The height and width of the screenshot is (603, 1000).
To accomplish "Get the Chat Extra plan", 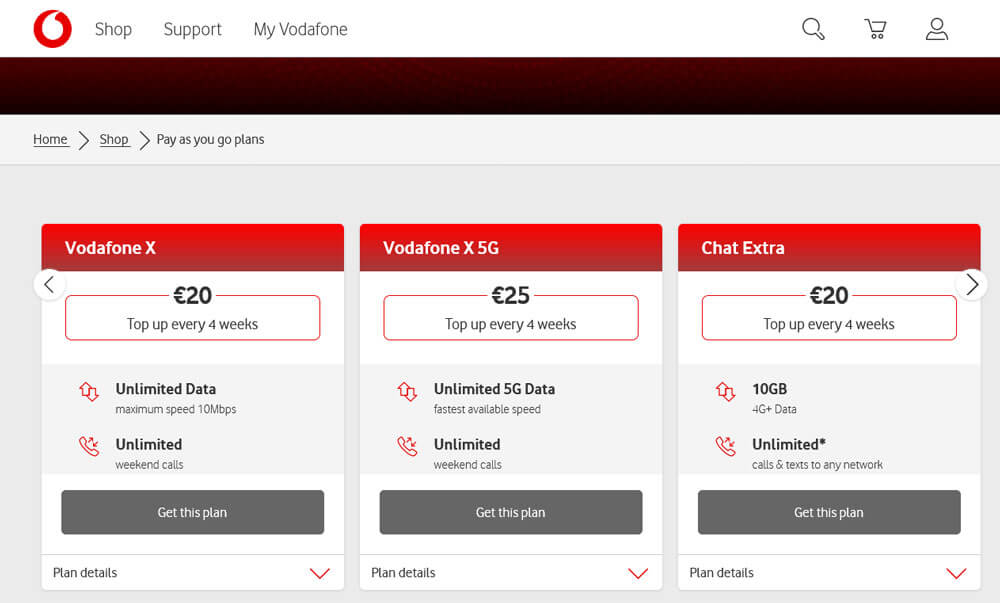I will pos(829,512).
